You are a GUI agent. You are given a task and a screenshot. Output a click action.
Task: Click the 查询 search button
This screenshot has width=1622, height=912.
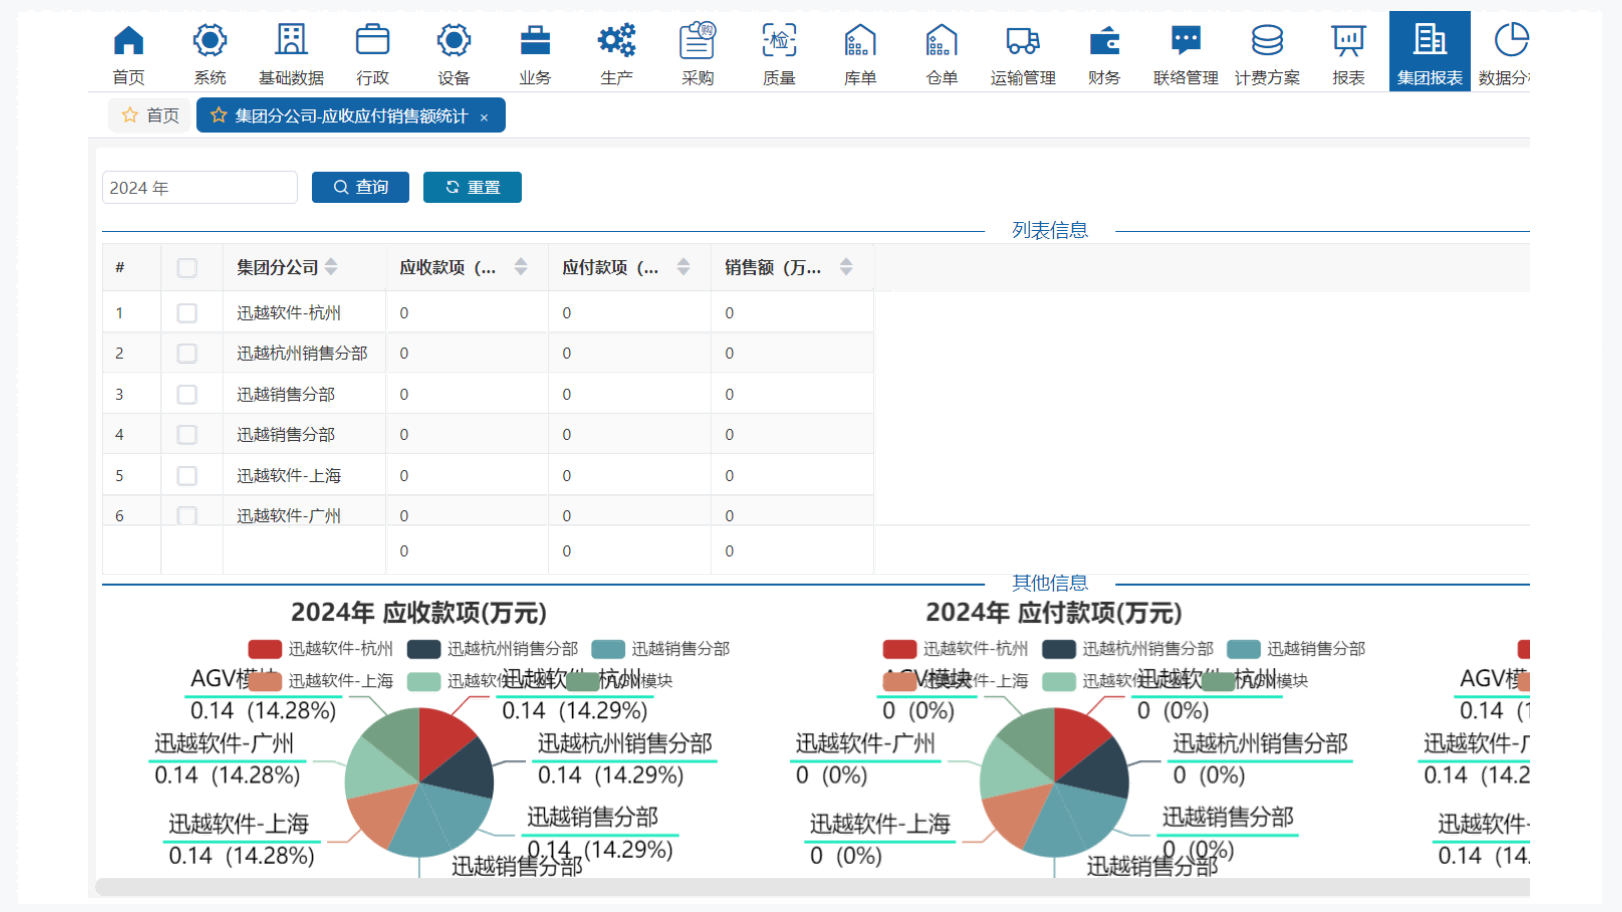360,187
